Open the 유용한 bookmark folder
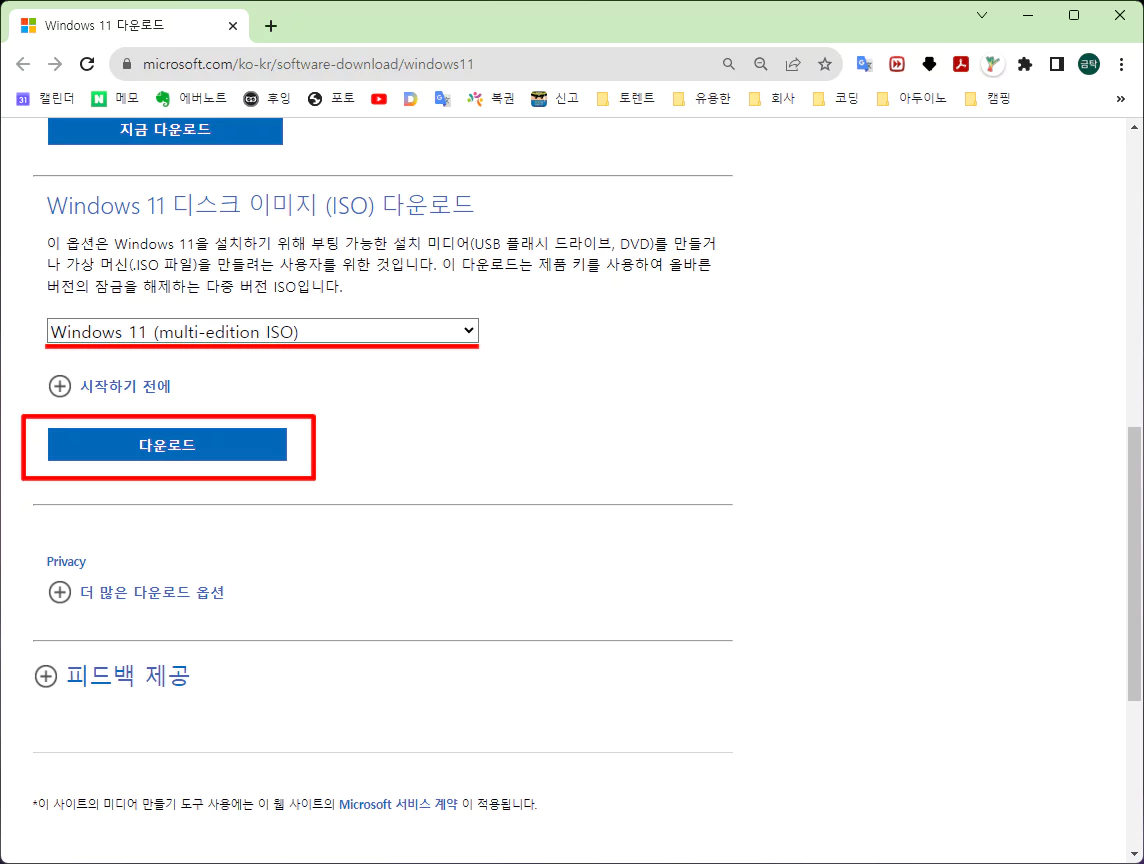This screenshot has height=864, width=1144. coord(701,99)
